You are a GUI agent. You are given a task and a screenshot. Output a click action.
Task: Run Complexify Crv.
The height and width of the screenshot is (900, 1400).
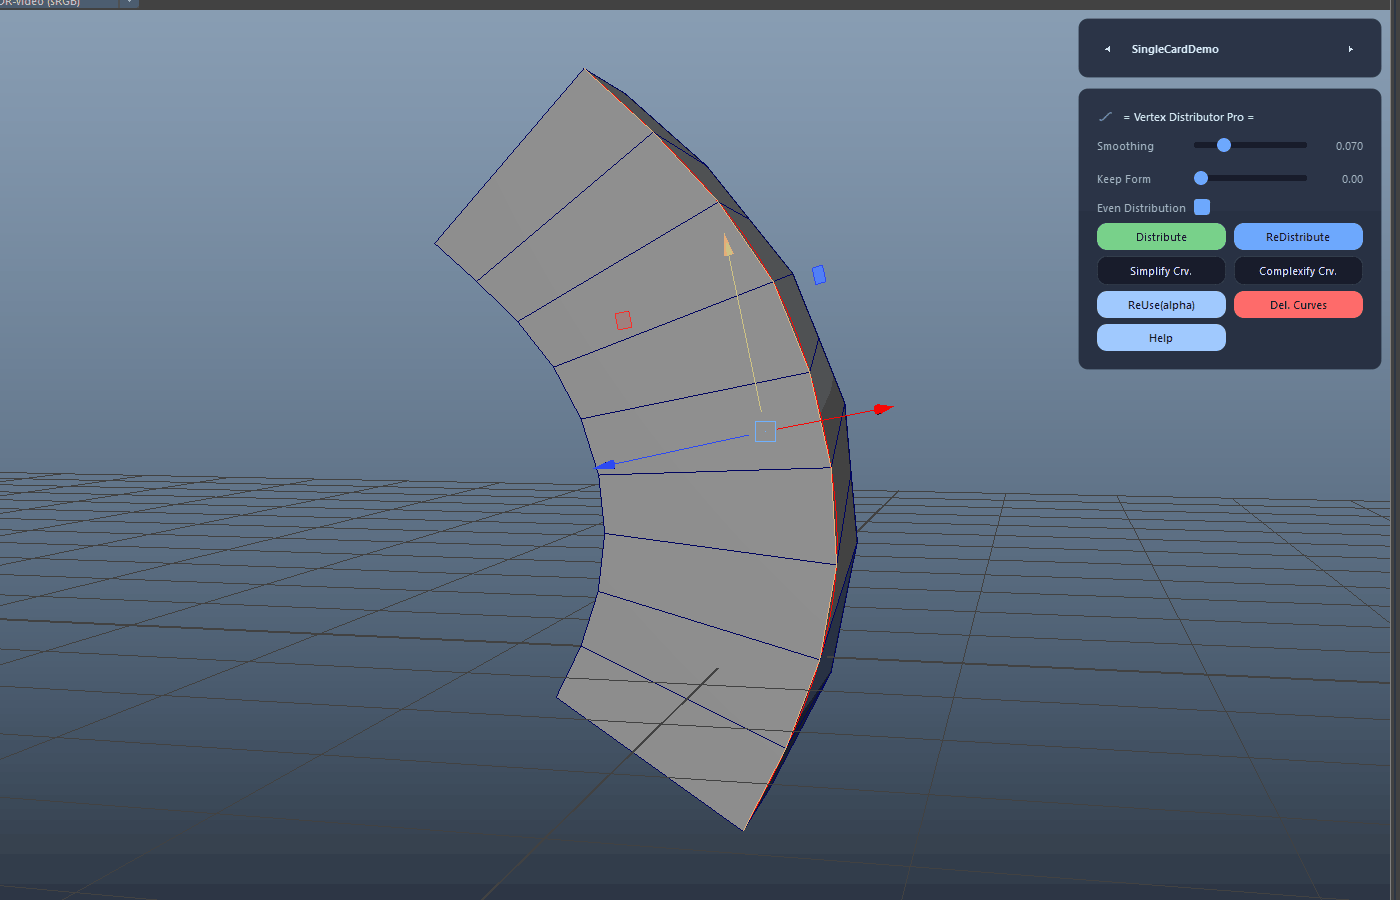(x=1298, y=271)
